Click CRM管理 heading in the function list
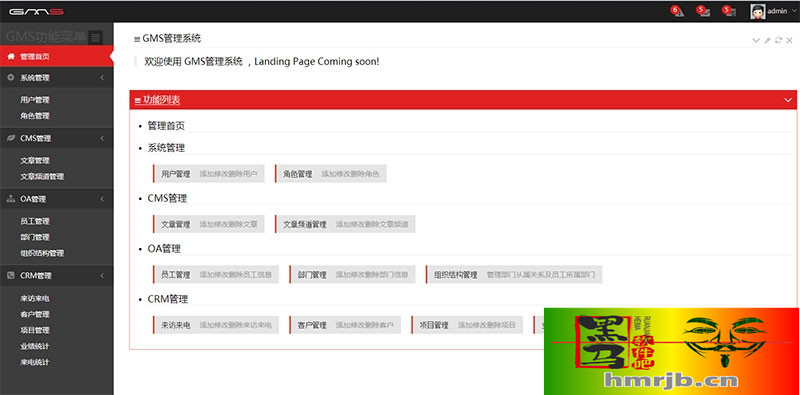The width and height of the screenshot is (800, 395). coord(168,299)
